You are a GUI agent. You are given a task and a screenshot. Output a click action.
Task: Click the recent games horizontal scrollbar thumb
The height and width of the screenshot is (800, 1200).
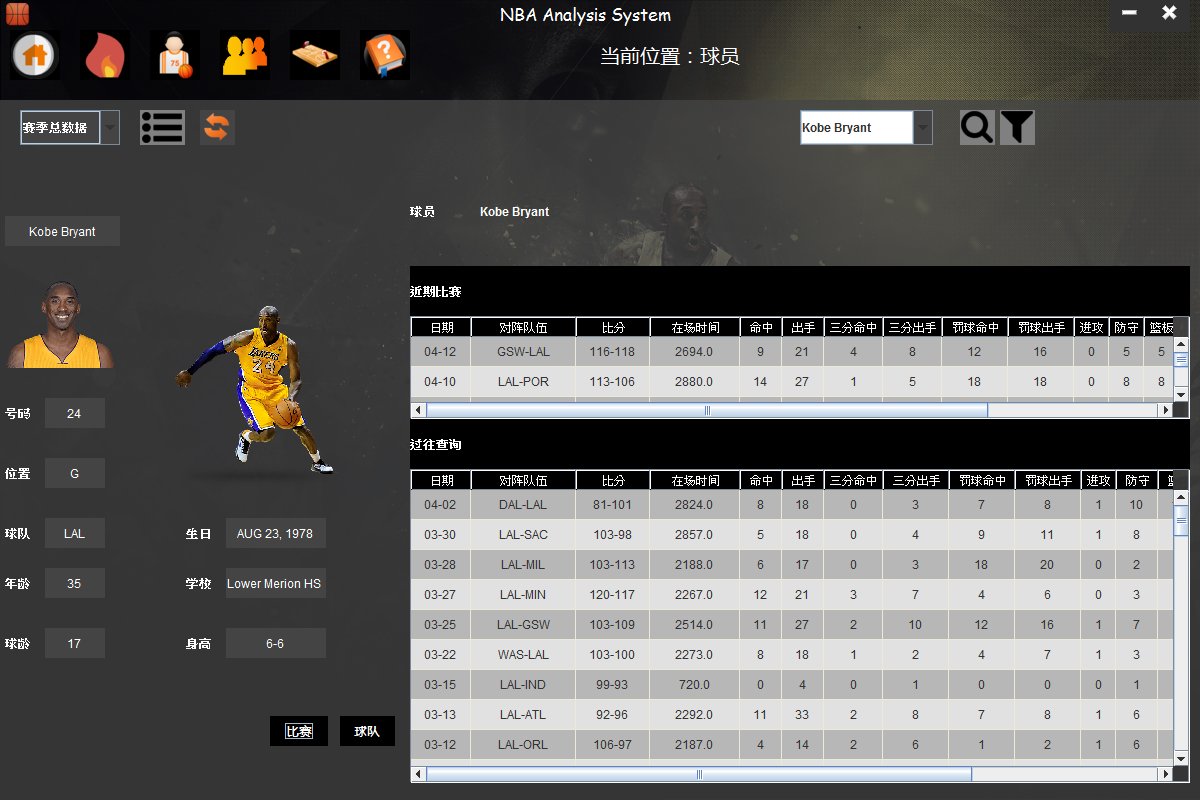pyautogui.click(x=707, y=410)
